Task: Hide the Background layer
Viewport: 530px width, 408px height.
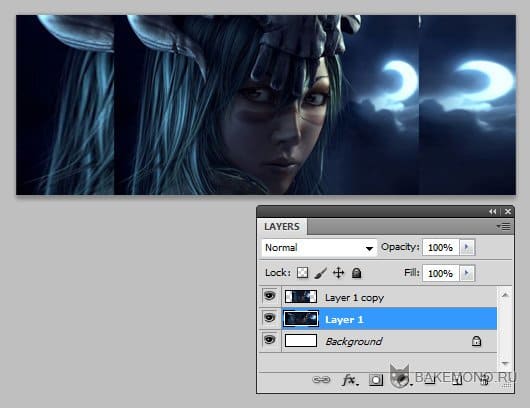Action: point(269,339)
